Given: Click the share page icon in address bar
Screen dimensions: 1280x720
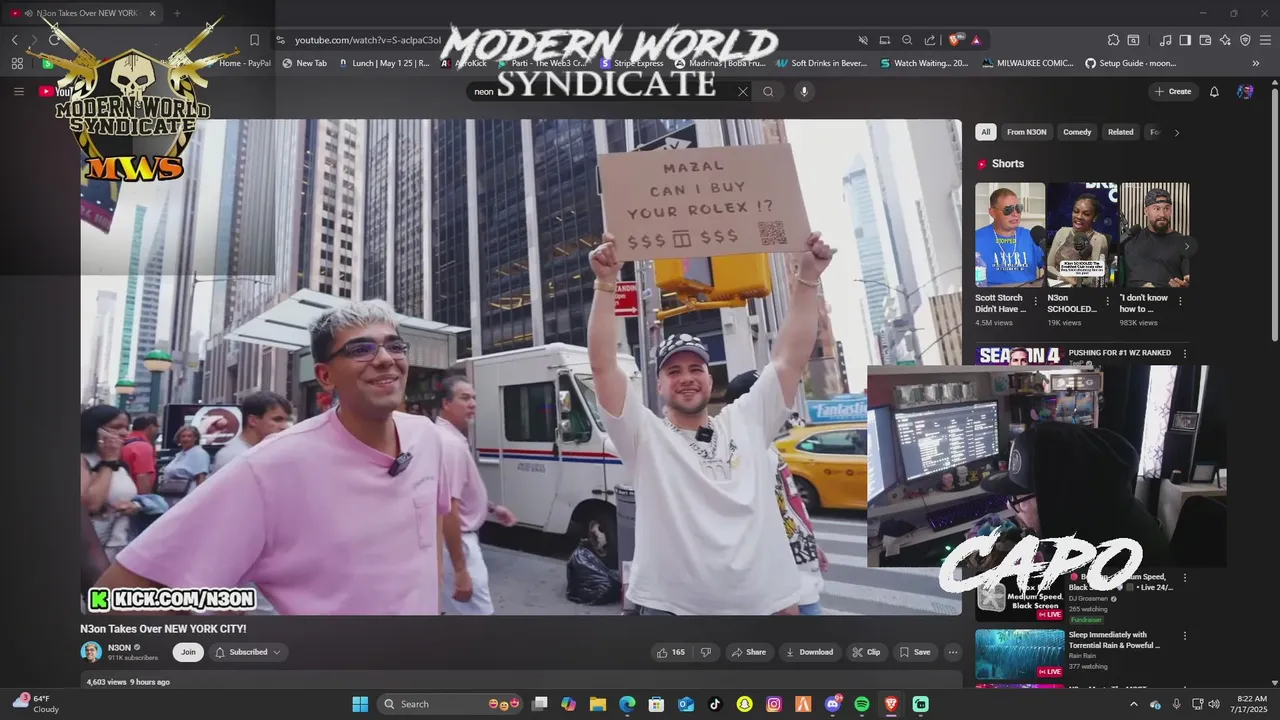Looking at the screenshot, I should [x=930, y=40].
